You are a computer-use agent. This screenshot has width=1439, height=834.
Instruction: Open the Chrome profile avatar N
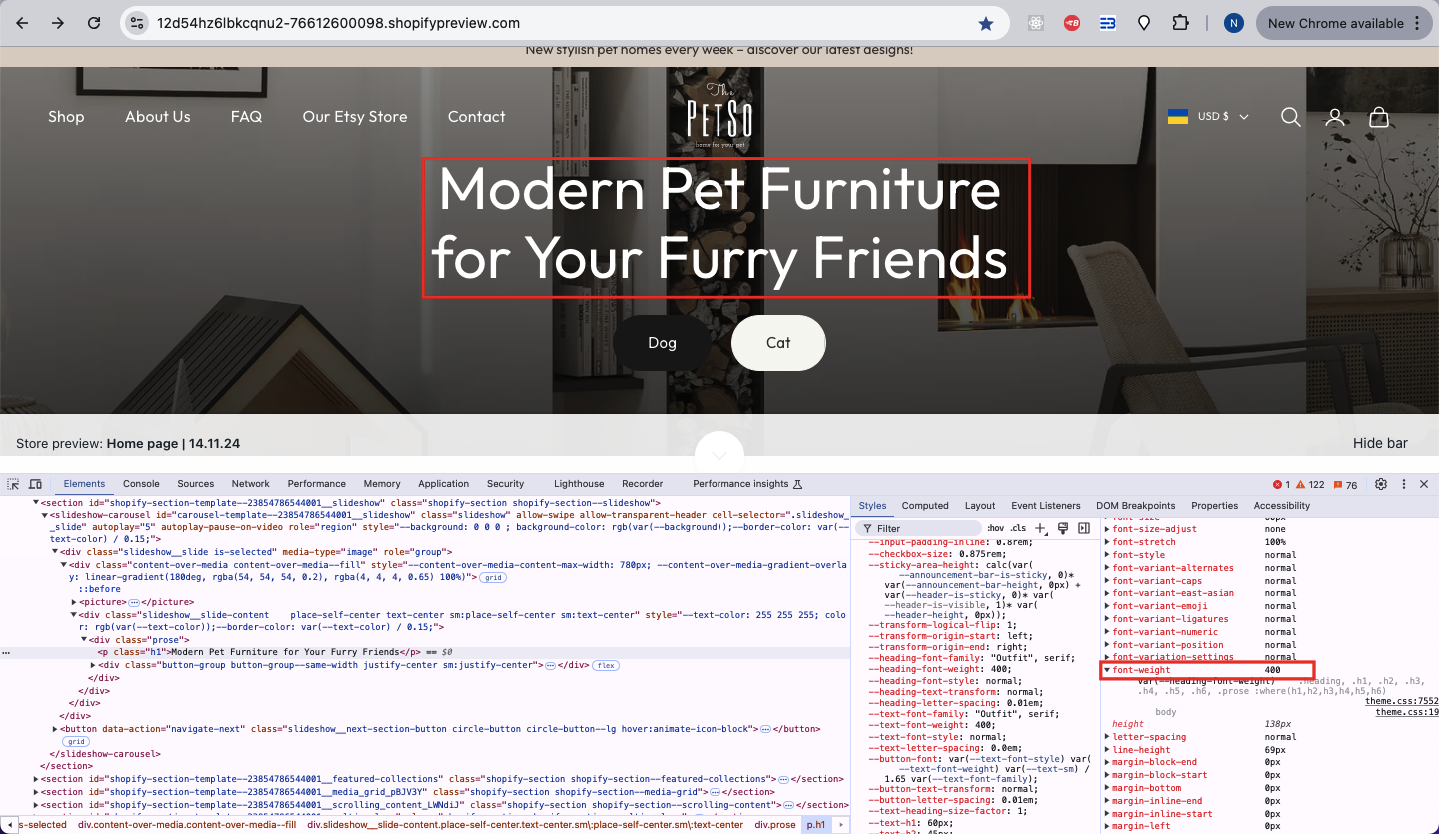(x=1234, y=23)
